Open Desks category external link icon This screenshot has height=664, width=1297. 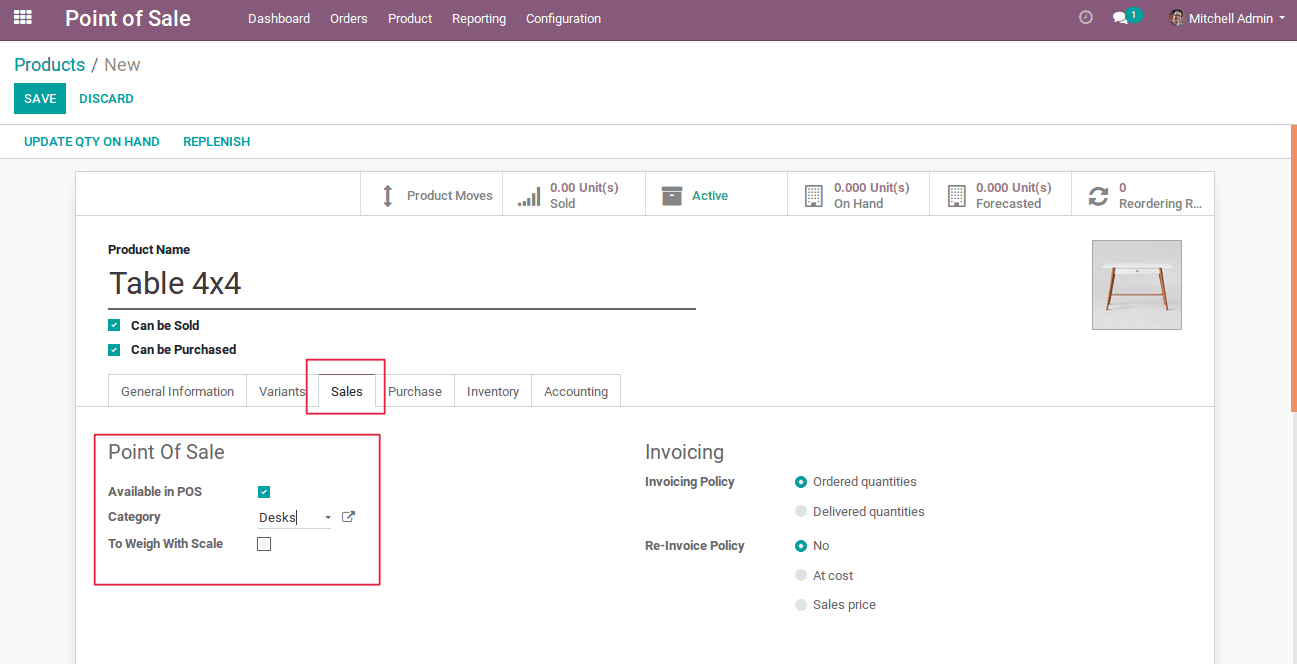click(x=348, y=517)
